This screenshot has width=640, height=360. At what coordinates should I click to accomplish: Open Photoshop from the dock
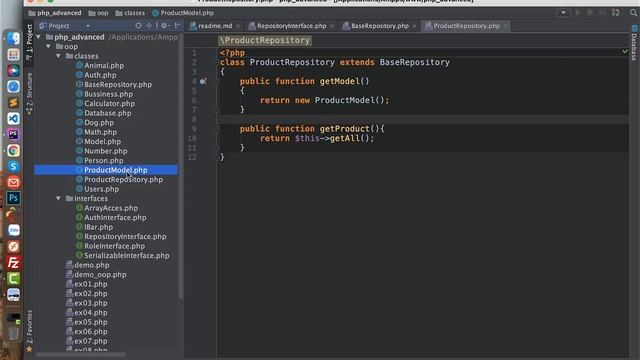pyautogui.click(x=13, y=198)
